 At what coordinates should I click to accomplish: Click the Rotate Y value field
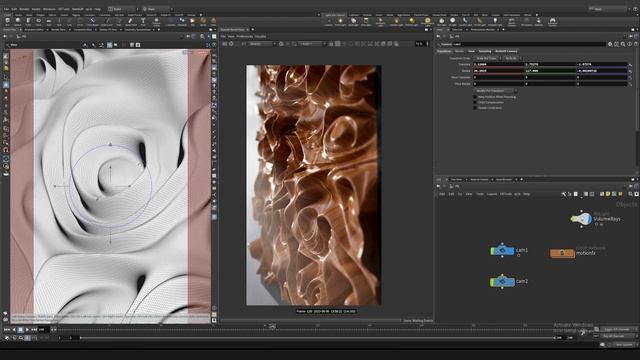[x=550, y=71]
